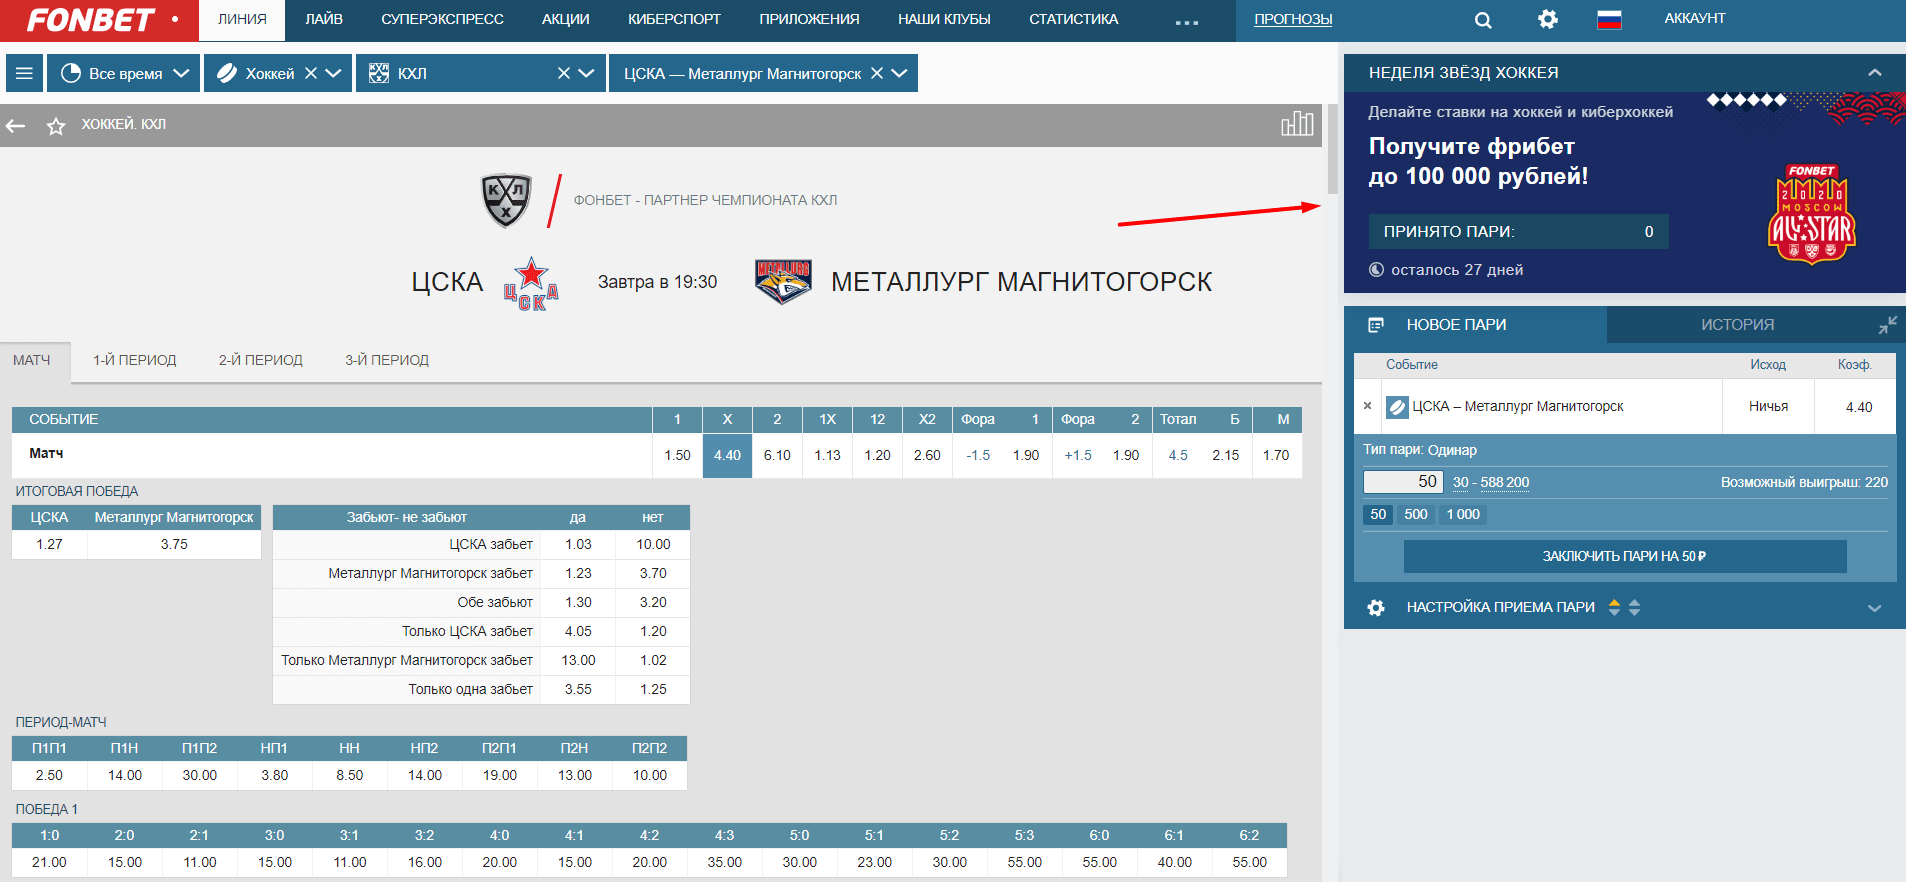Change language via Russian flag icon

(x=1609, y=19)
